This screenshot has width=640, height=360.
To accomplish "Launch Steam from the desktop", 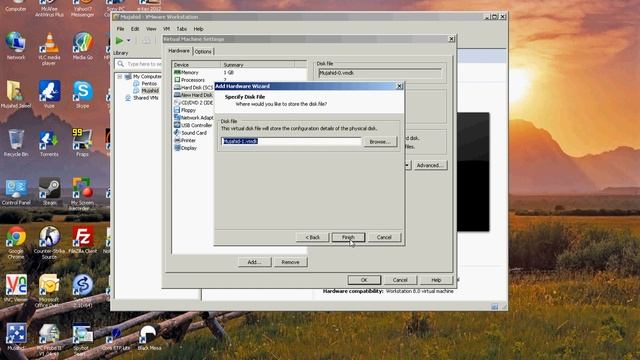I will [49, 191].
